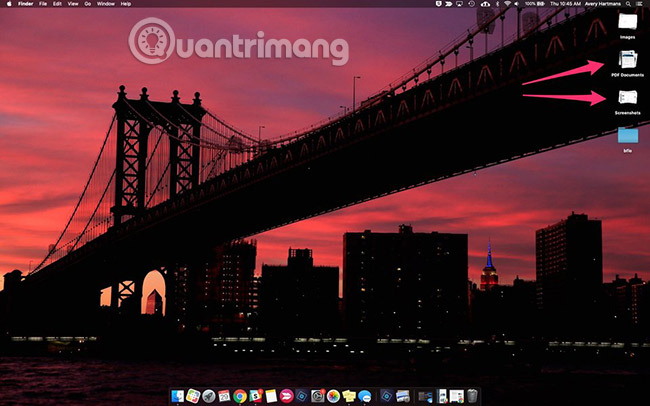Viewport: 650px width, 406px height.
Task: Open the Wi-Fi menu bar icon
Action: (507, 4)
